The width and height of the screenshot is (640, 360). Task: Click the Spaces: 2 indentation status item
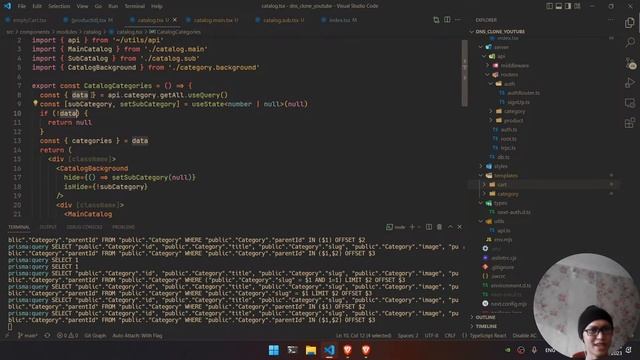[408, 336]
